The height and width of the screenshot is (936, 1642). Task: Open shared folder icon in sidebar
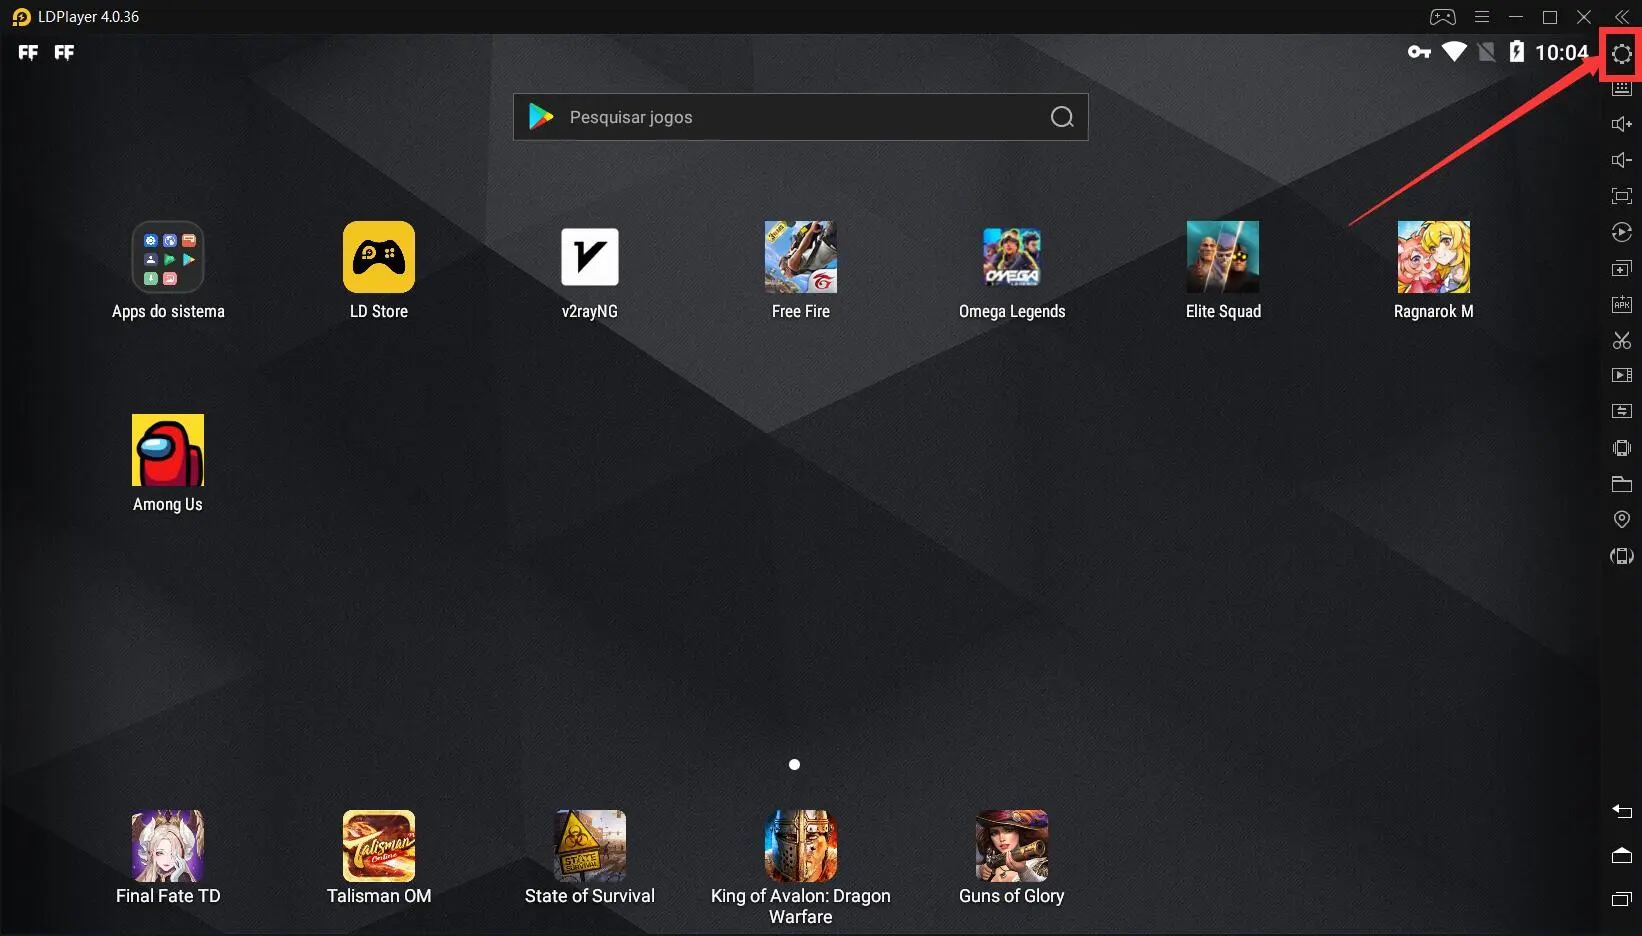pos(1622,484)
